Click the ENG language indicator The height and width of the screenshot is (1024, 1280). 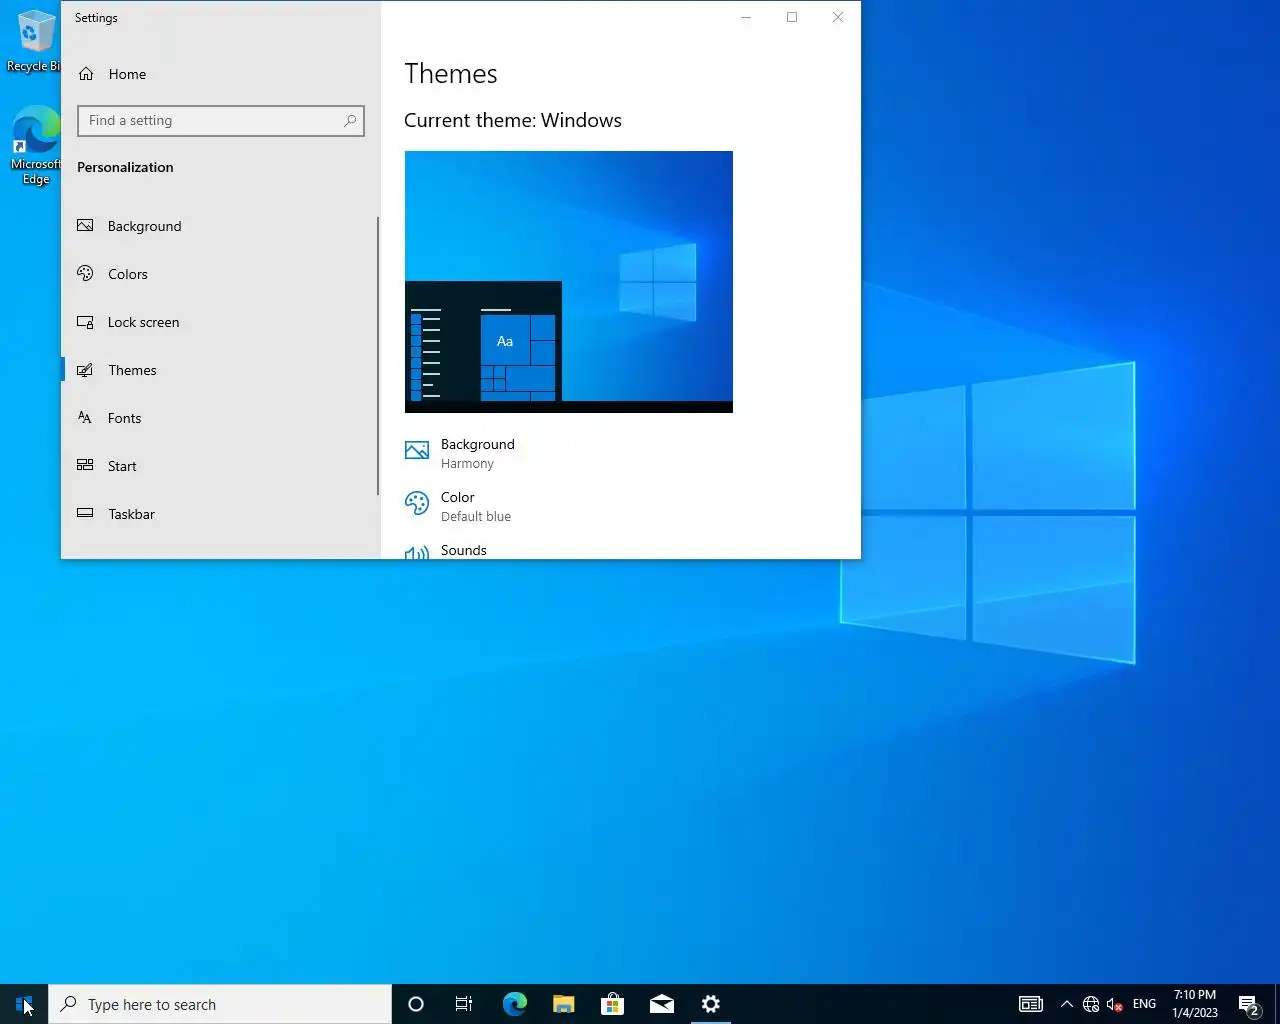[x=1144, y=1004]
